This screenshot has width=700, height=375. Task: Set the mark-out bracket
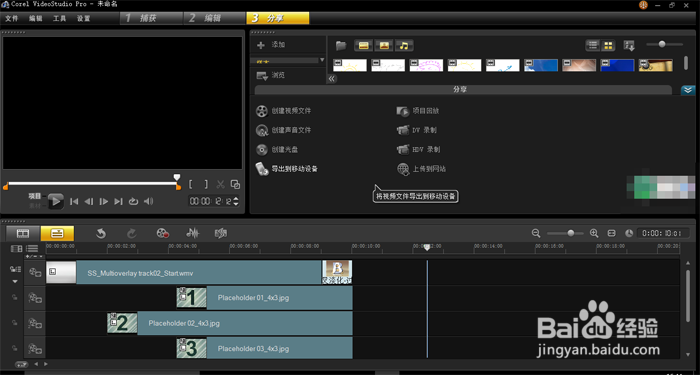206,184
